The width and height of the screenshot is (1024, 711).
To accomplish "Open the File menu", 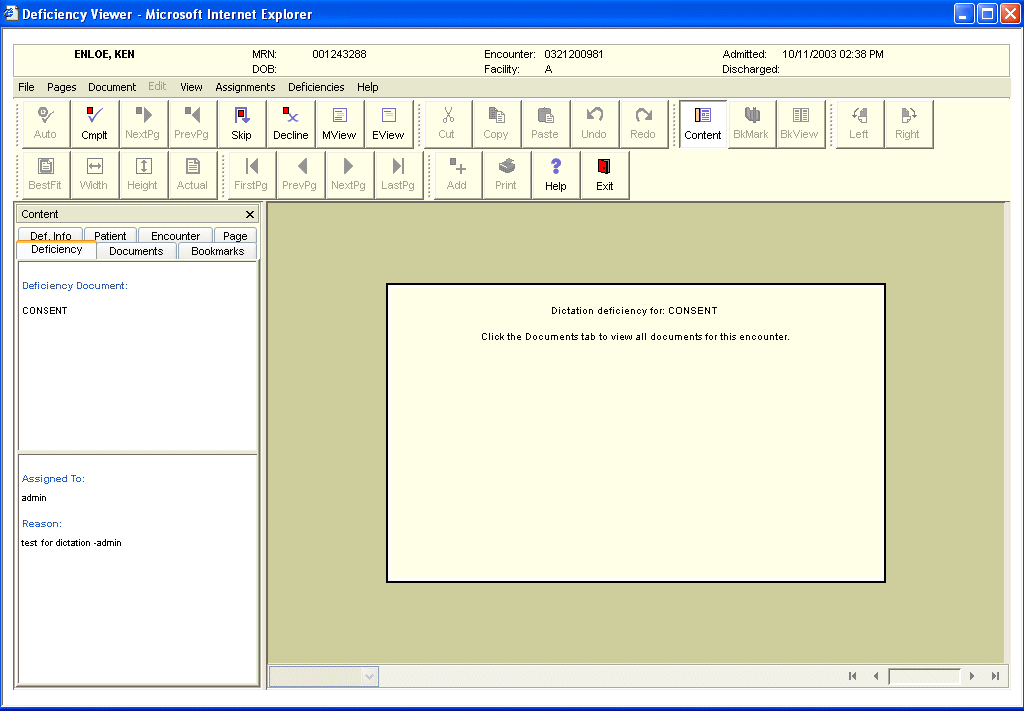I will click(26, 87).
